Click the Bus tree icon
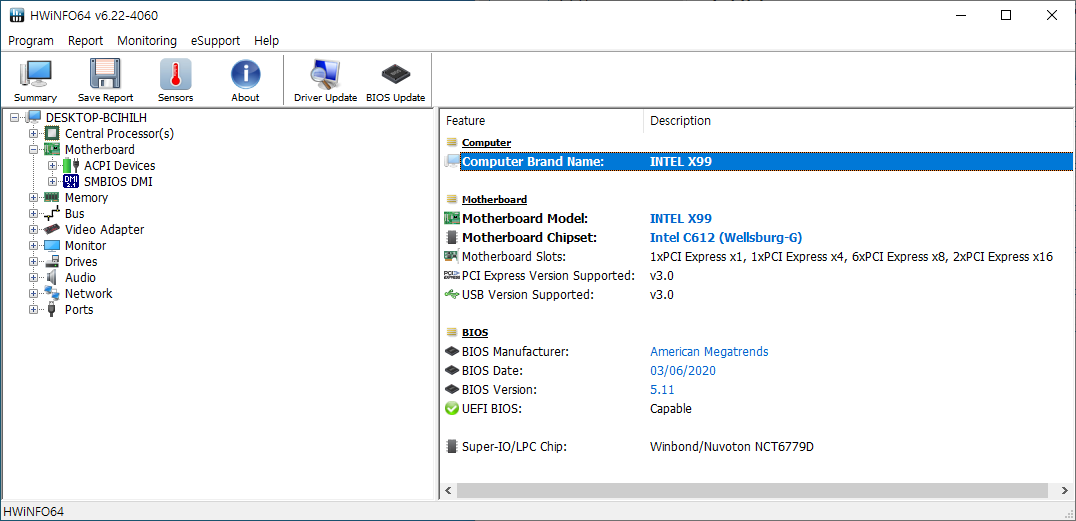 (x=51, y=213)
